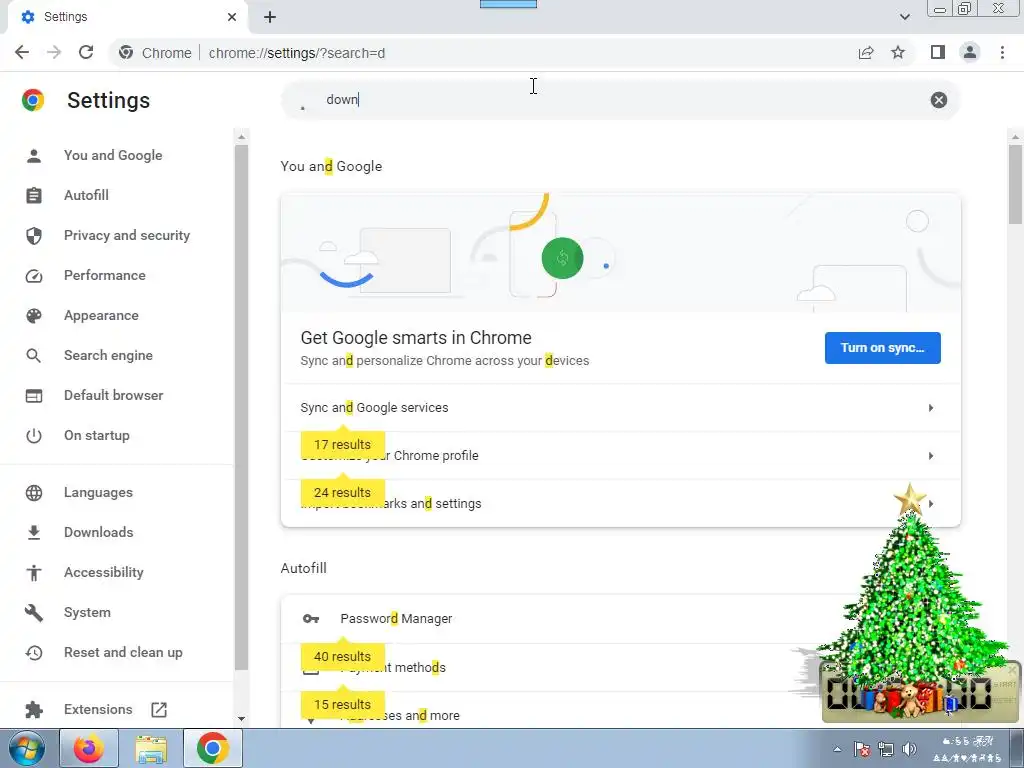Open Import bookmarks and settings row
The height and width of the screenshot is (768, 1024).
(x=620, y=504)
